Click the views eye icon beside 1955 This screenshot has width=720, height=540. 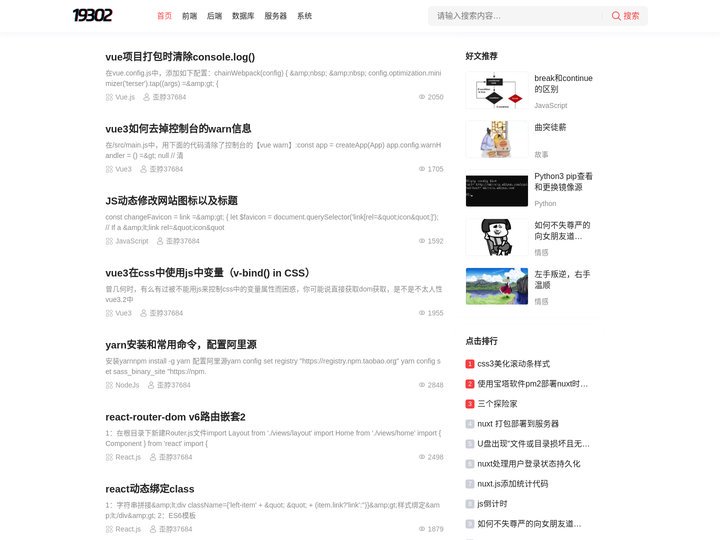pyautogui.click(x=422, y=313)
